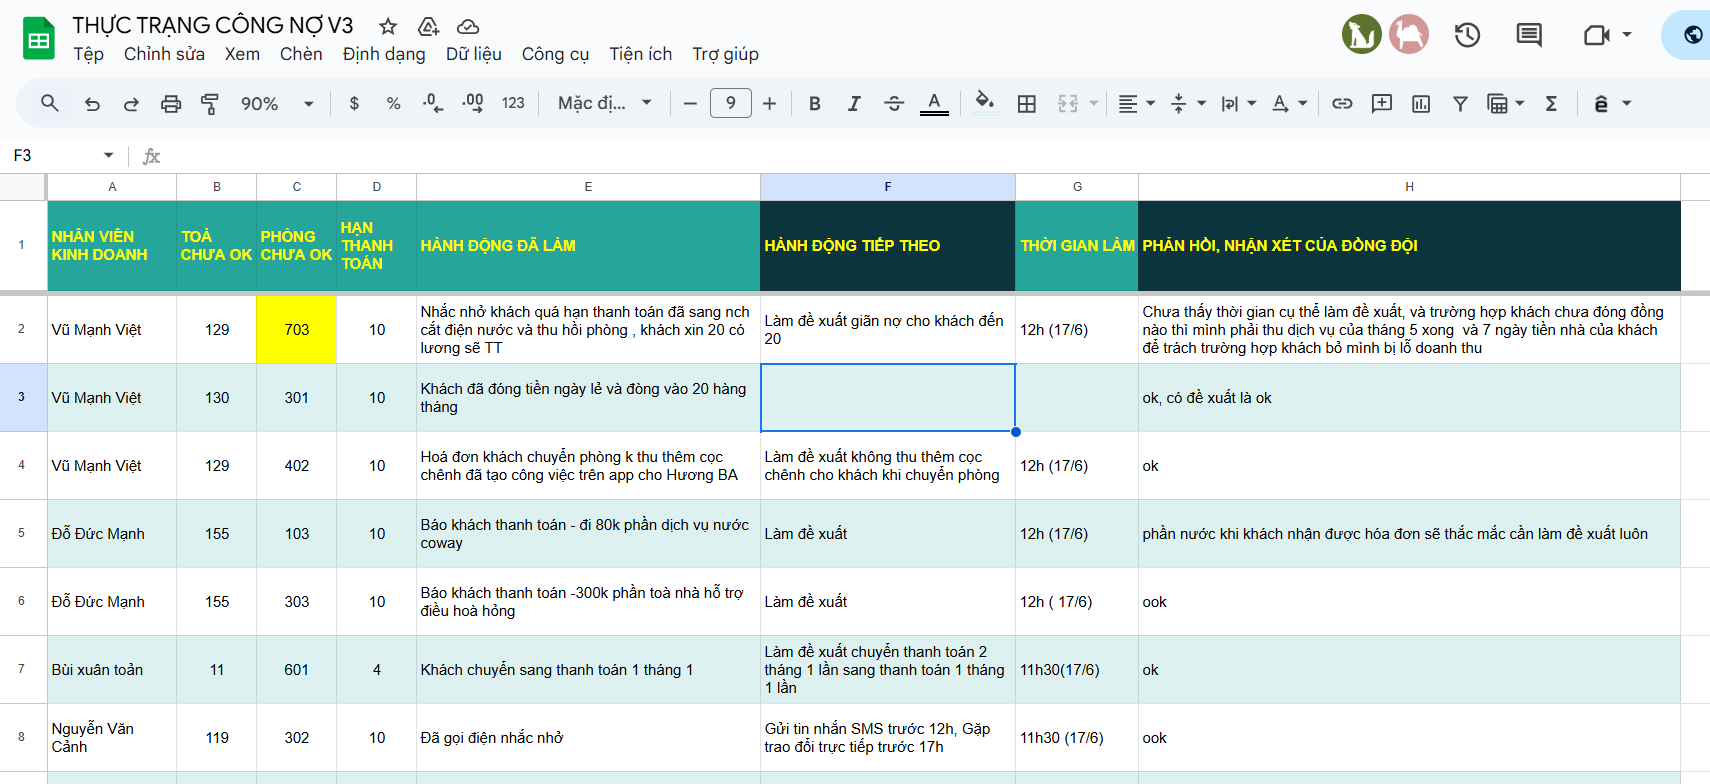This screenshot has height=784, width=1710.
Task: Select the paint format tool
Action: click(x=210, y=104)
